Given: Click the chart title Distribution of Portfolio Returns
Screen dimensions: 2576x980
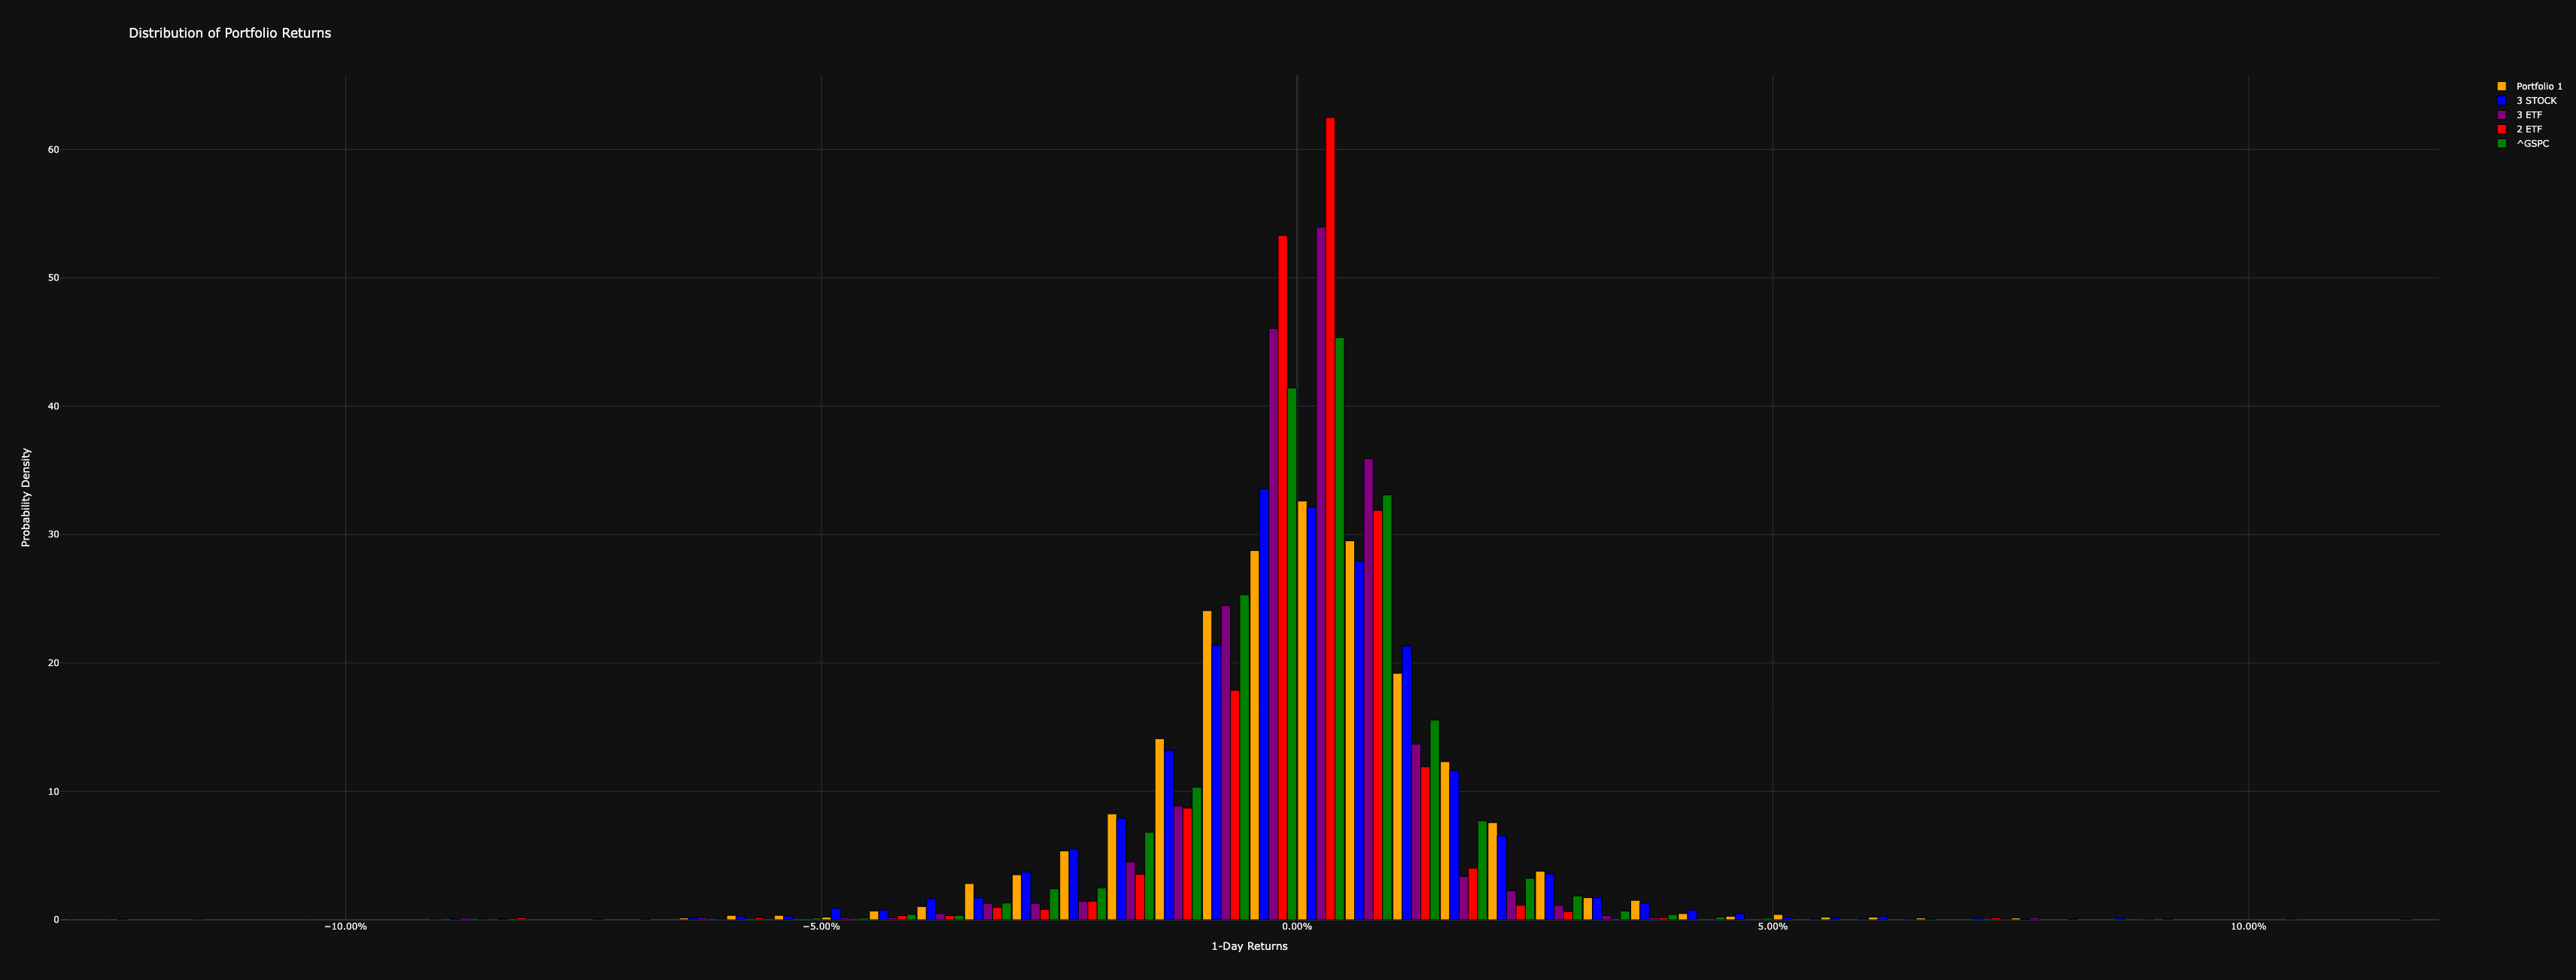Looking at the screenshot, I should click(230, 33).
